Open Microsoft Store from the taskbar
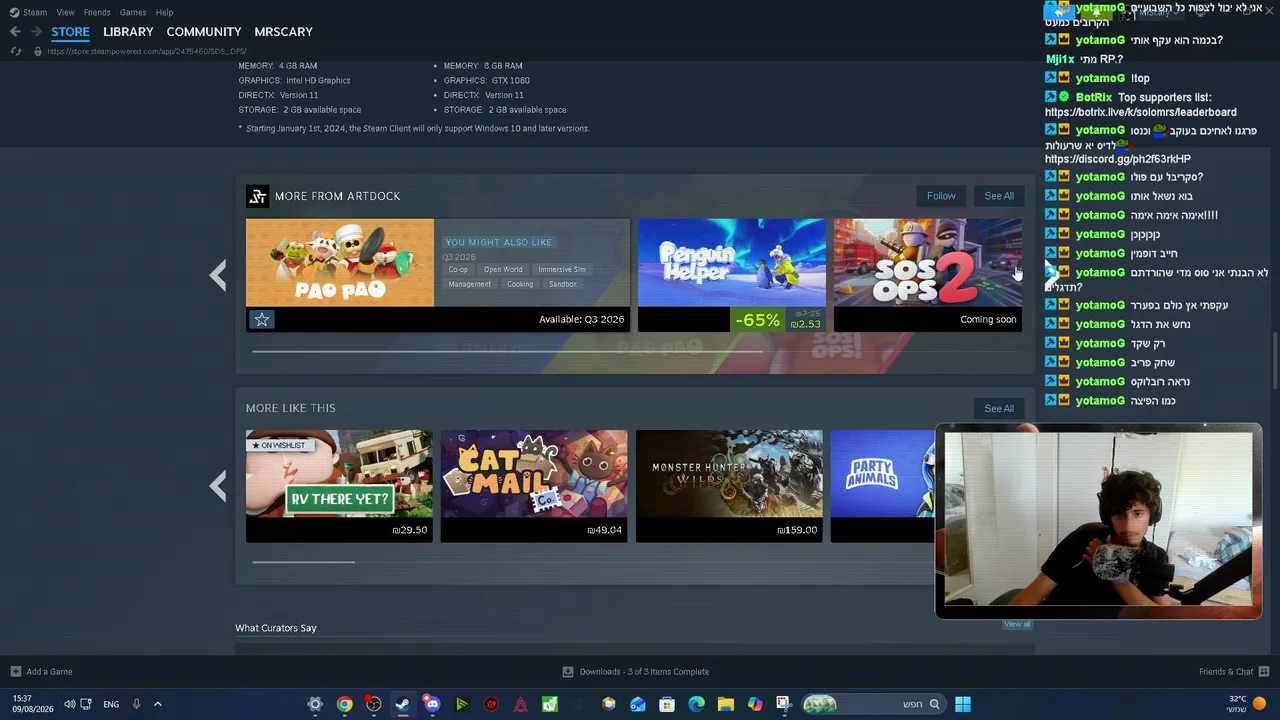Image resolution: width=1280 pixels, height=720 pixels. click(667, 704)
